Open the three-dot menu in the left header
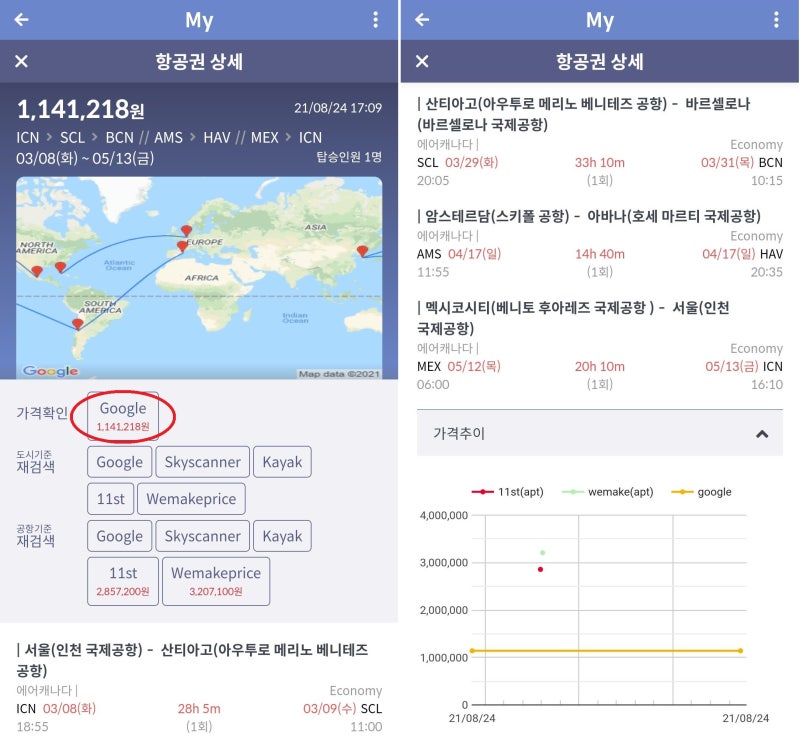 376,20
